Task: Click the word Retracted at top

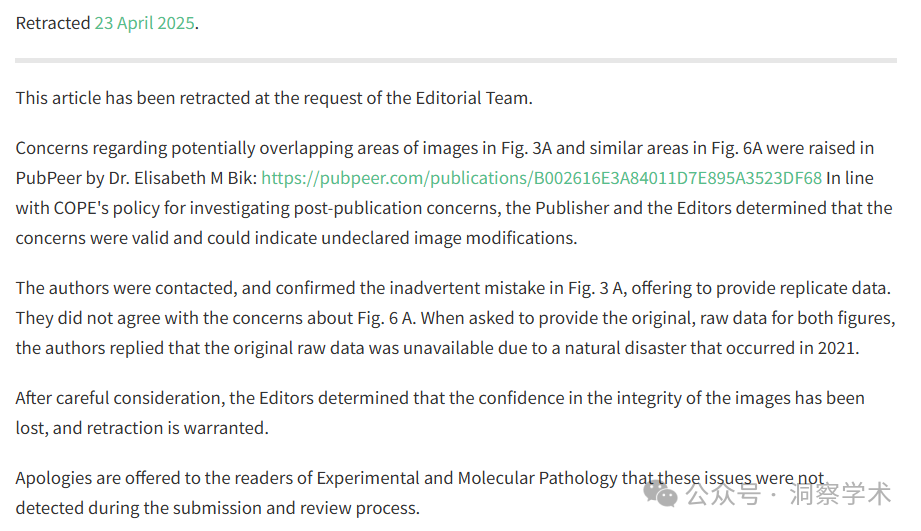Action: click(x=53, y=23)
